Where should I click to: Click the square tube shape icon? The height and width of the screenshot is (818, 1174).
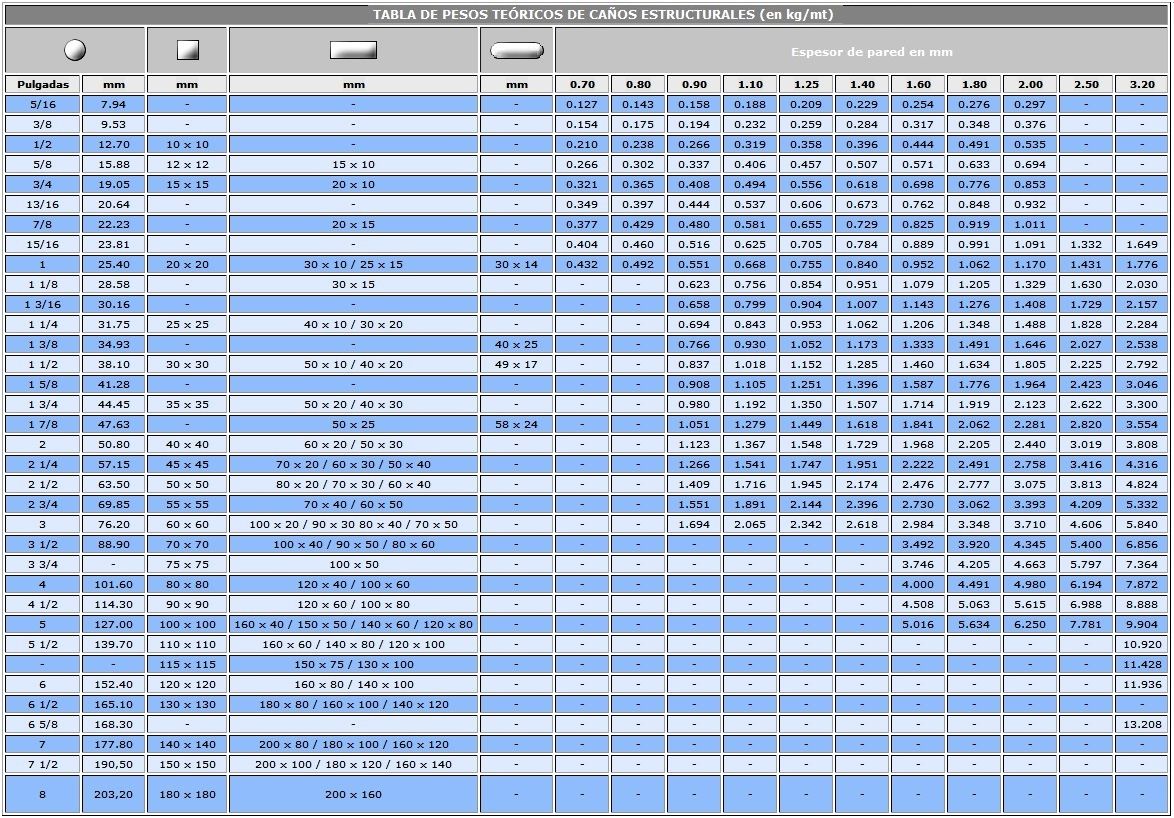[x=187, y=50]
